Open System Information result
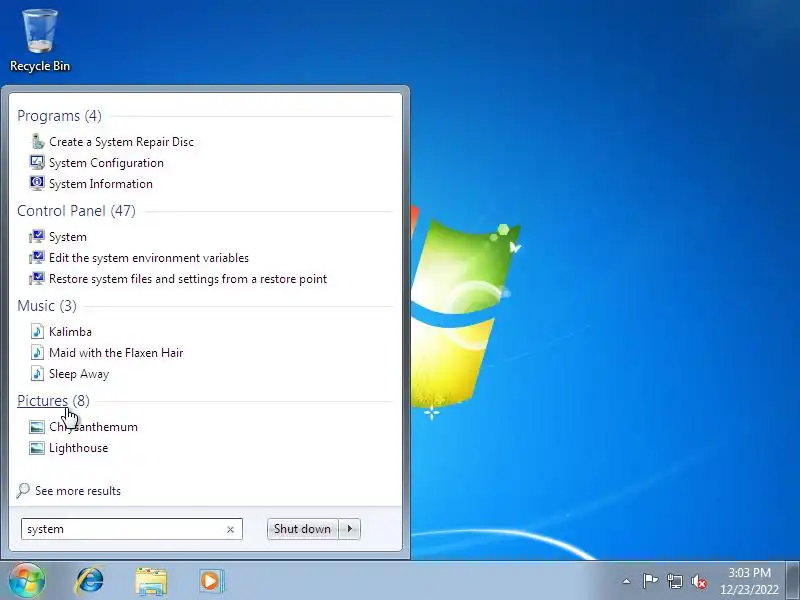This screenshot has width=800, height=600. (101, 183)
